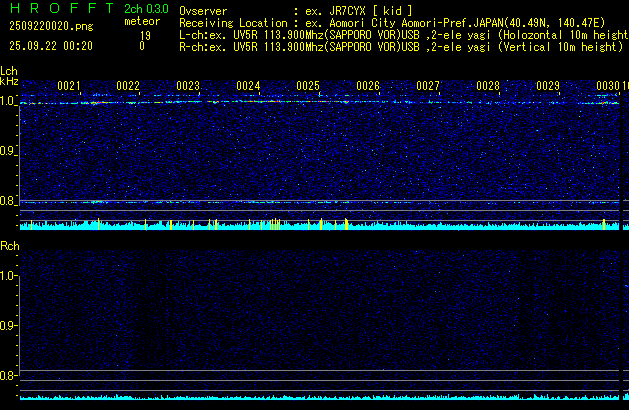Click the HROFFT title text
The image size is (629, 410).
57,7
